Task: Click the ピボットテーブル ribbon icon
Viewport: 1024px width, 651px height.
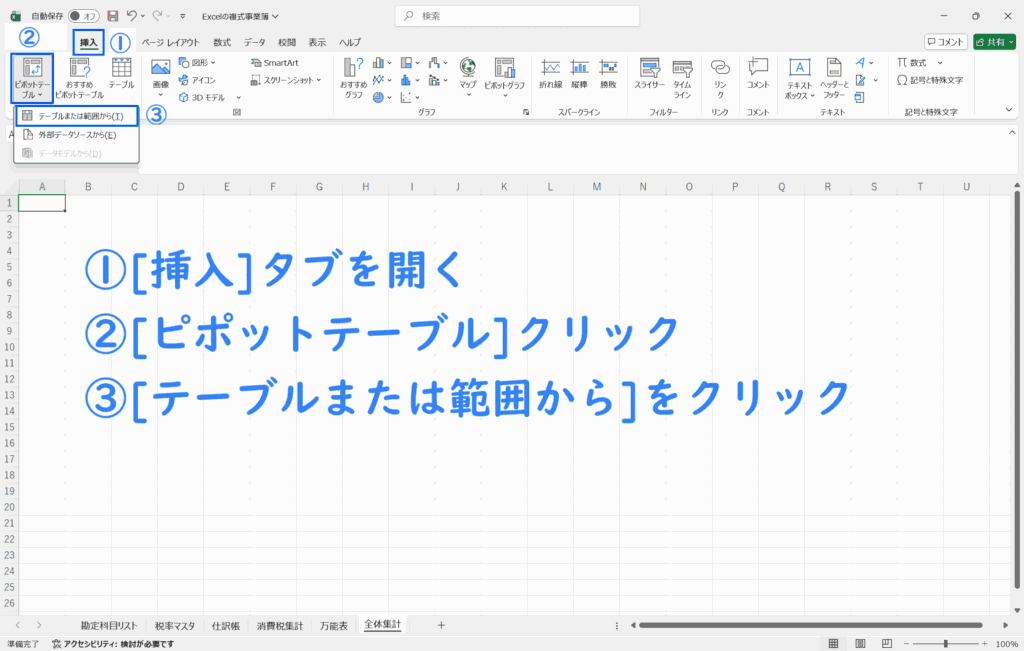Action: 31,76
